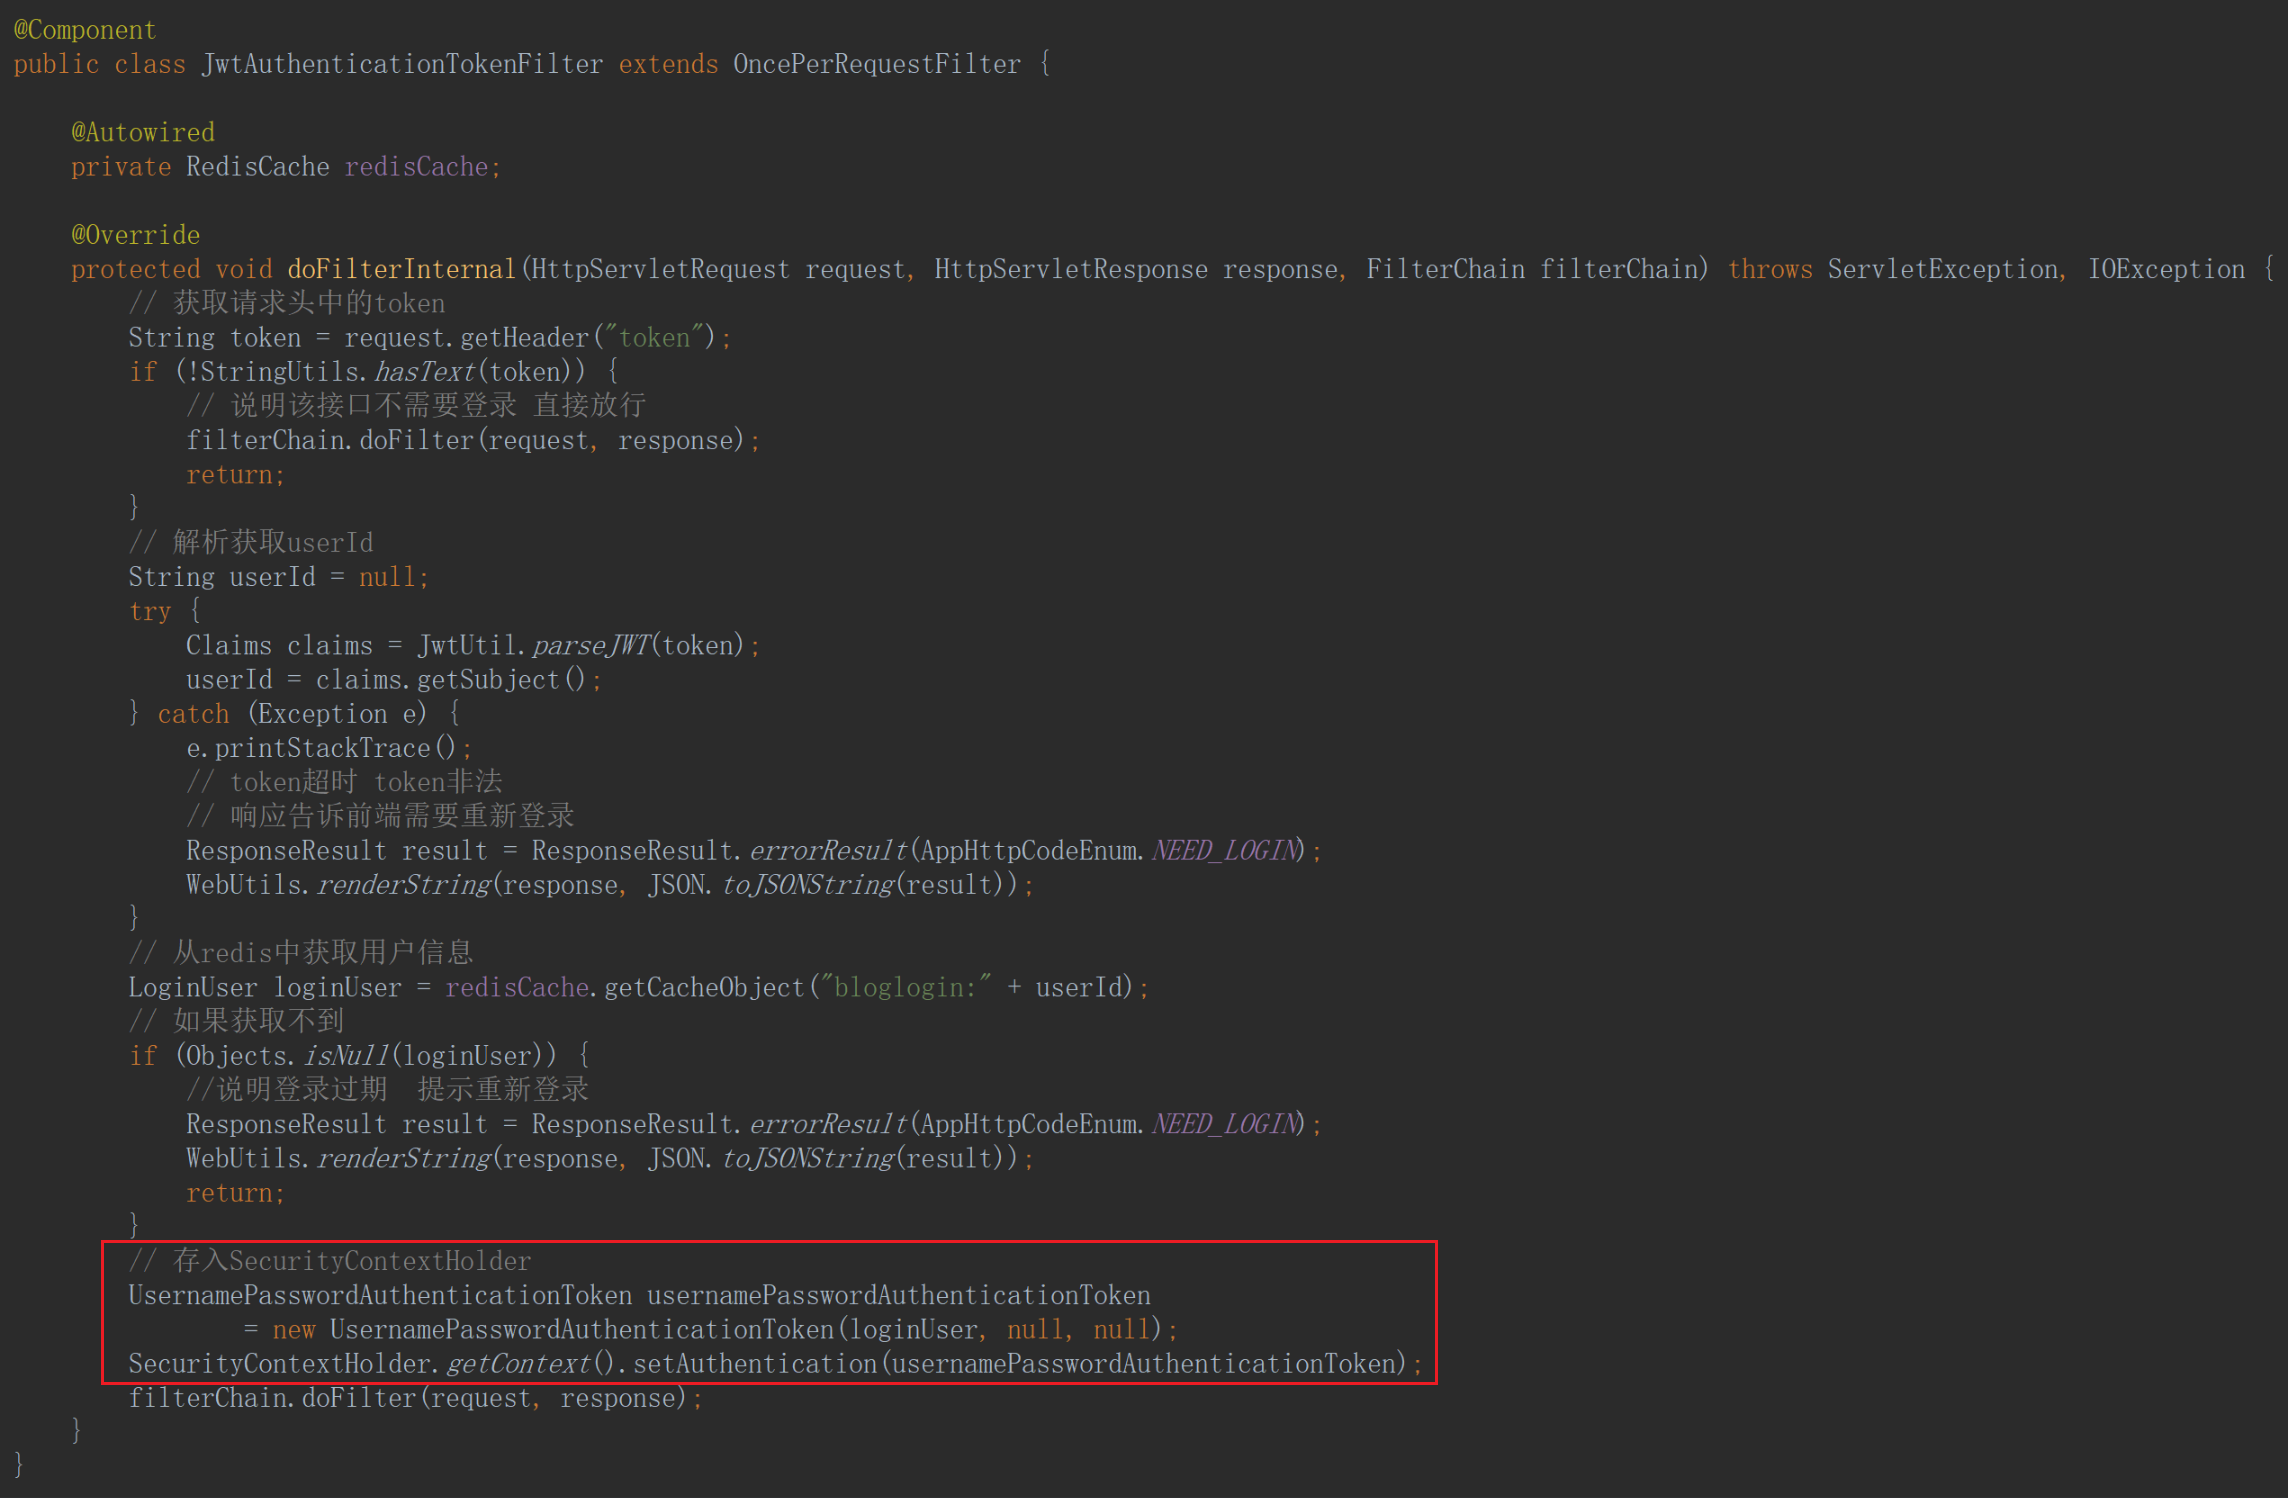Click the @Component annotation
The height and width of the screenshot is (1498, 2288).
[85, 30]
